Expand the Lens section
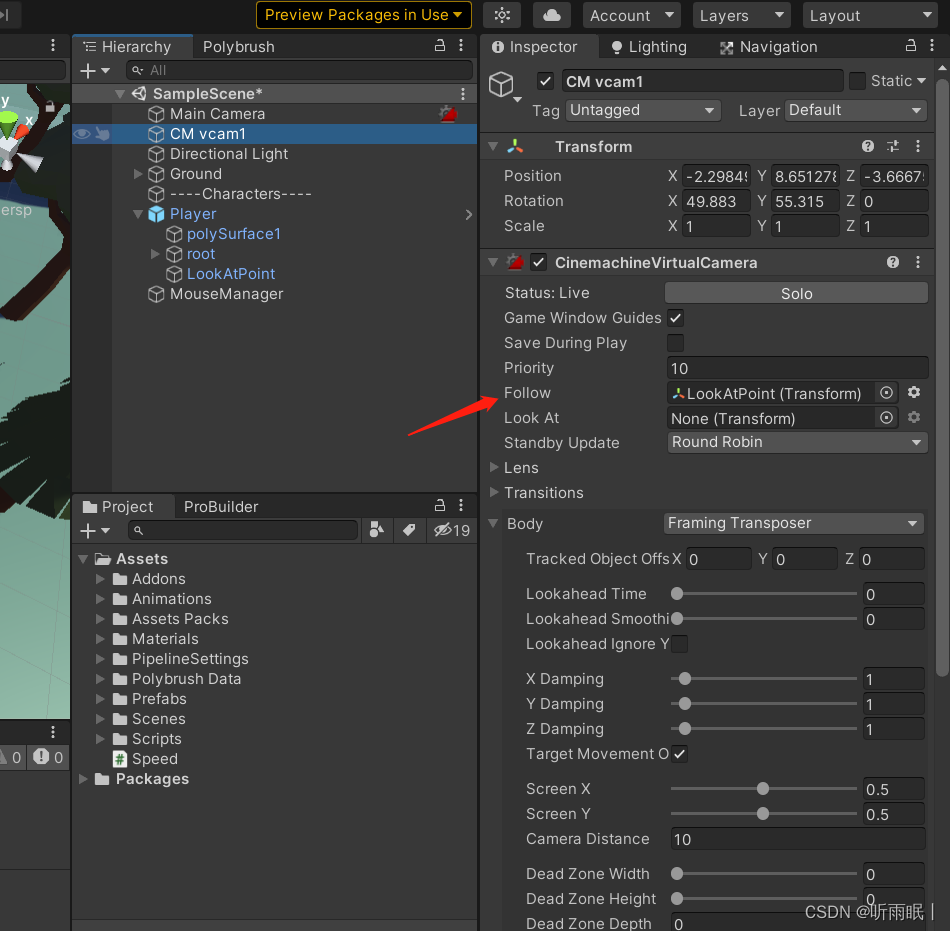 click(494, 467)
